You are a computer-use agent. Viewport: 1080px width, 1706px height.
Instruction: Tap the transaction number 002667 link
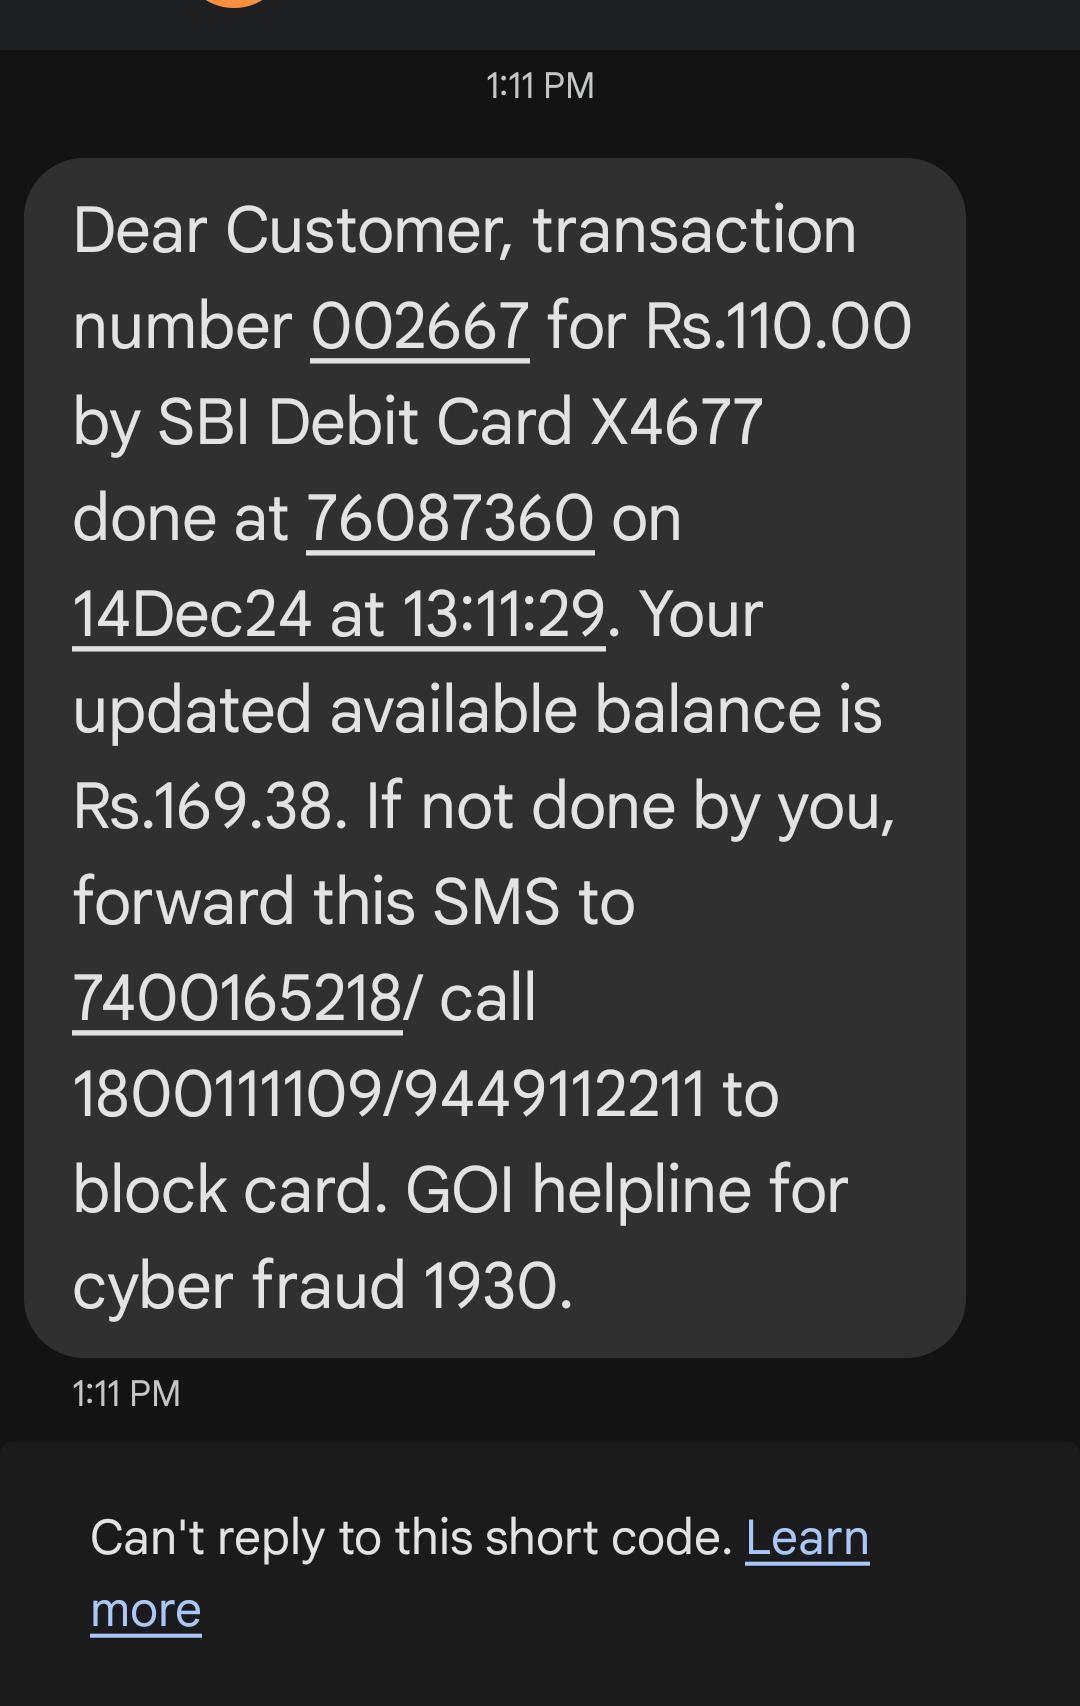pyautogui.click(x=420, y=326)
